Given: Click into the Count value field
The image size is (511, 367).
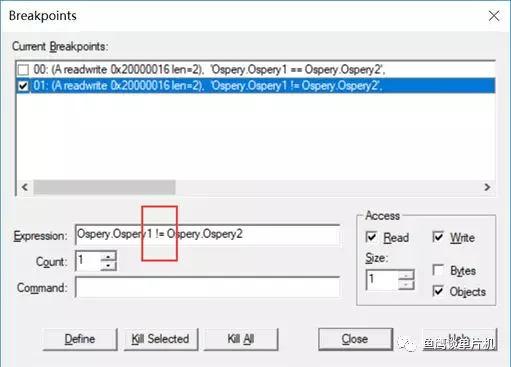Looking at the screenshot, I should [x=88, y=261].
